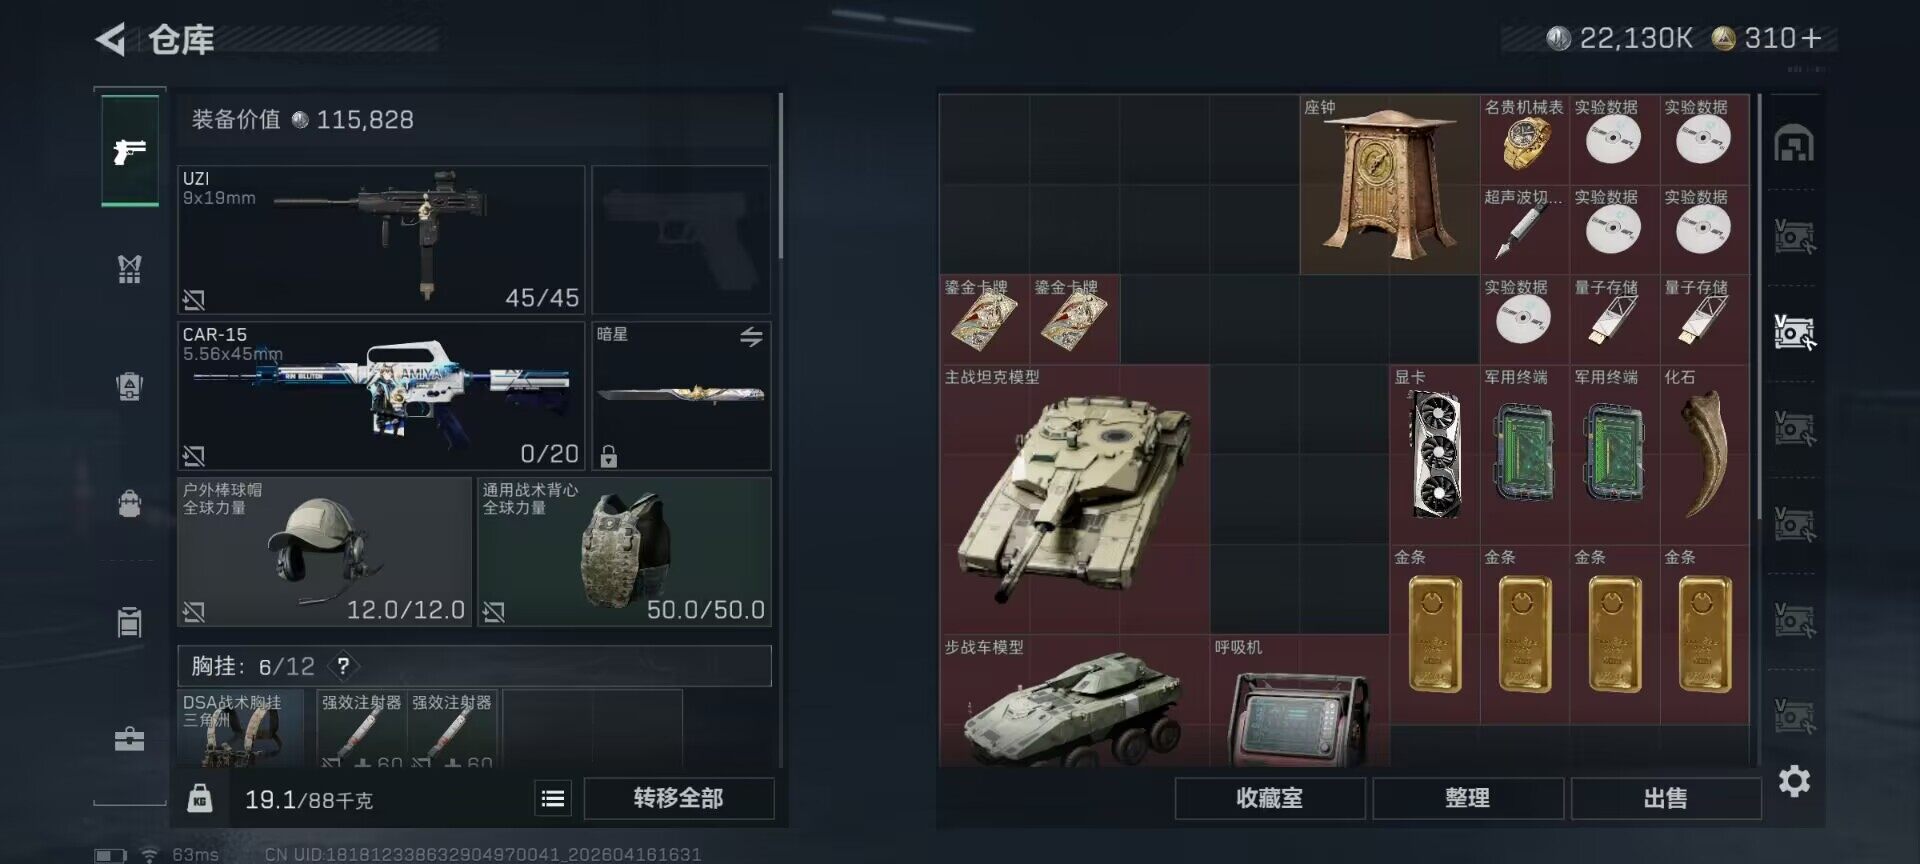The image size is (1920, 864).
Task: Click the lock icon on 暗星 knife
Action: [608, 456]
